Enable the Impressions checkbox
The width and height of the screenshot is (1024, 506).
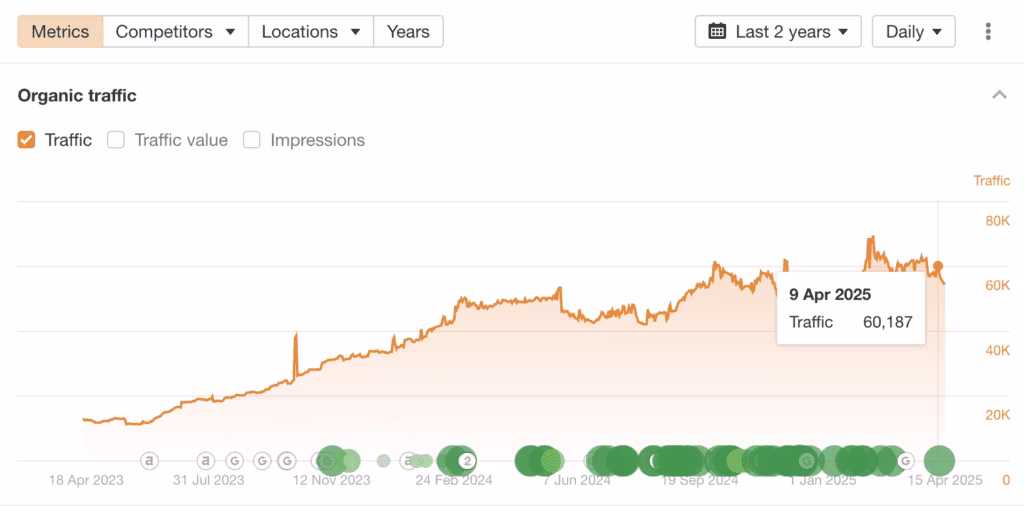coord(251,140)
